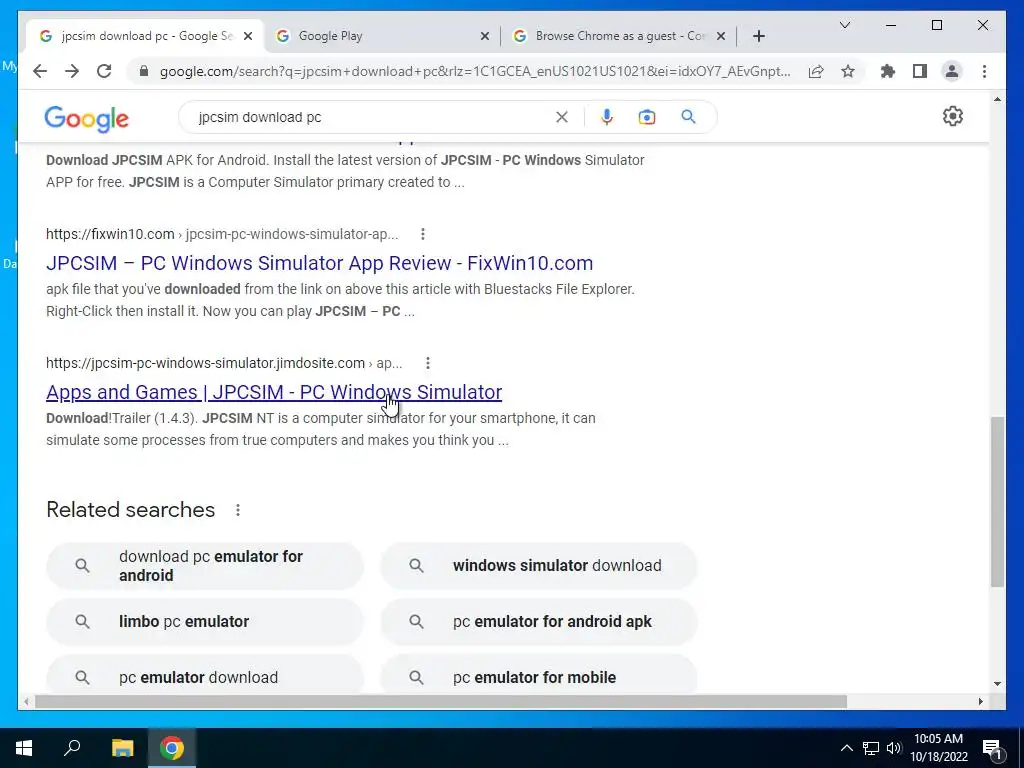The width and height of the screenshot is (1024, 768).
Task: Open Apps and Games JPCSIM Simulator link
Action: [x=274, y=392]
